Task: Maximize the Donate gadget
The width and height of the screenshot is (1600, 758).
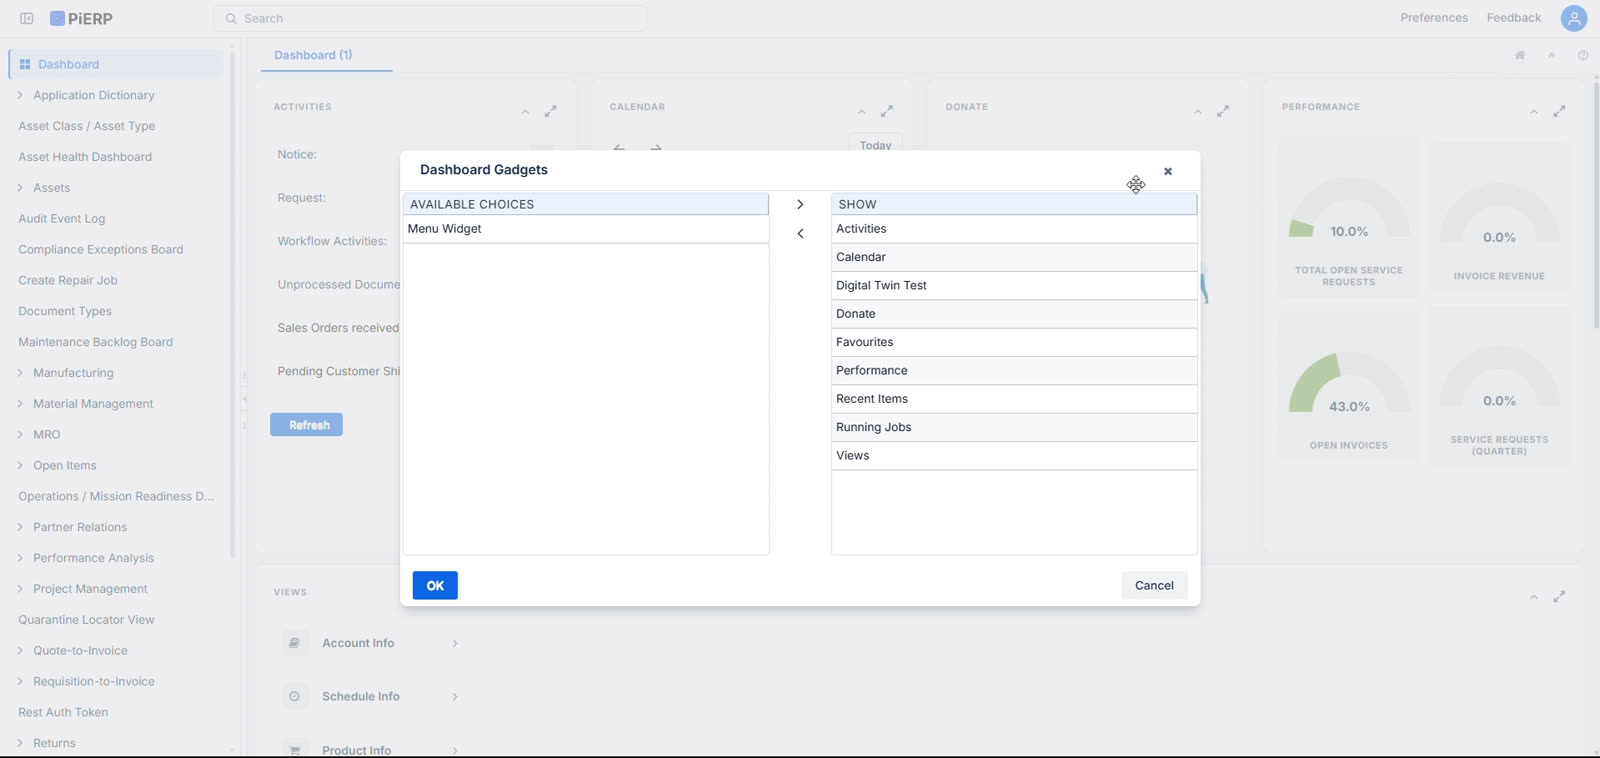Action: 1223,111
